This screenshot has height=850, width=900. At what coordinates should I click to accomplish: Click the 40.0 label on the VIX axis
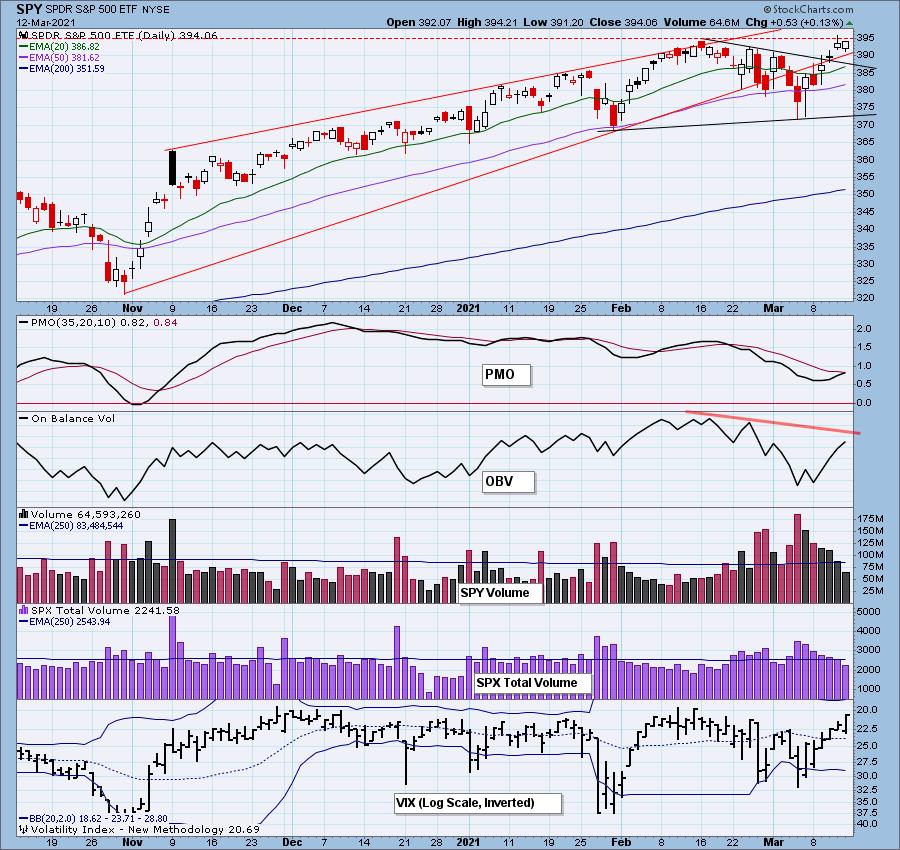[867, 824]
